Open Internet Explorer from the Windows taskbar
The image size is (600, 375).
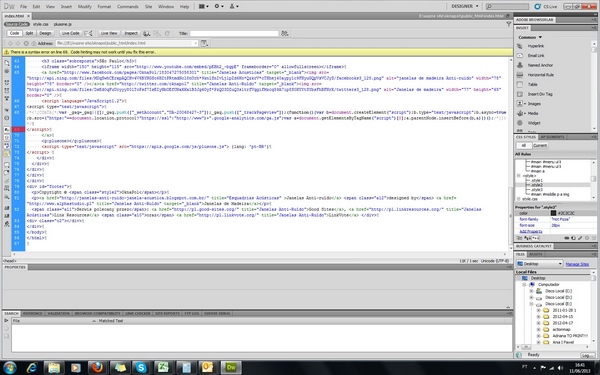click(32, 368)
